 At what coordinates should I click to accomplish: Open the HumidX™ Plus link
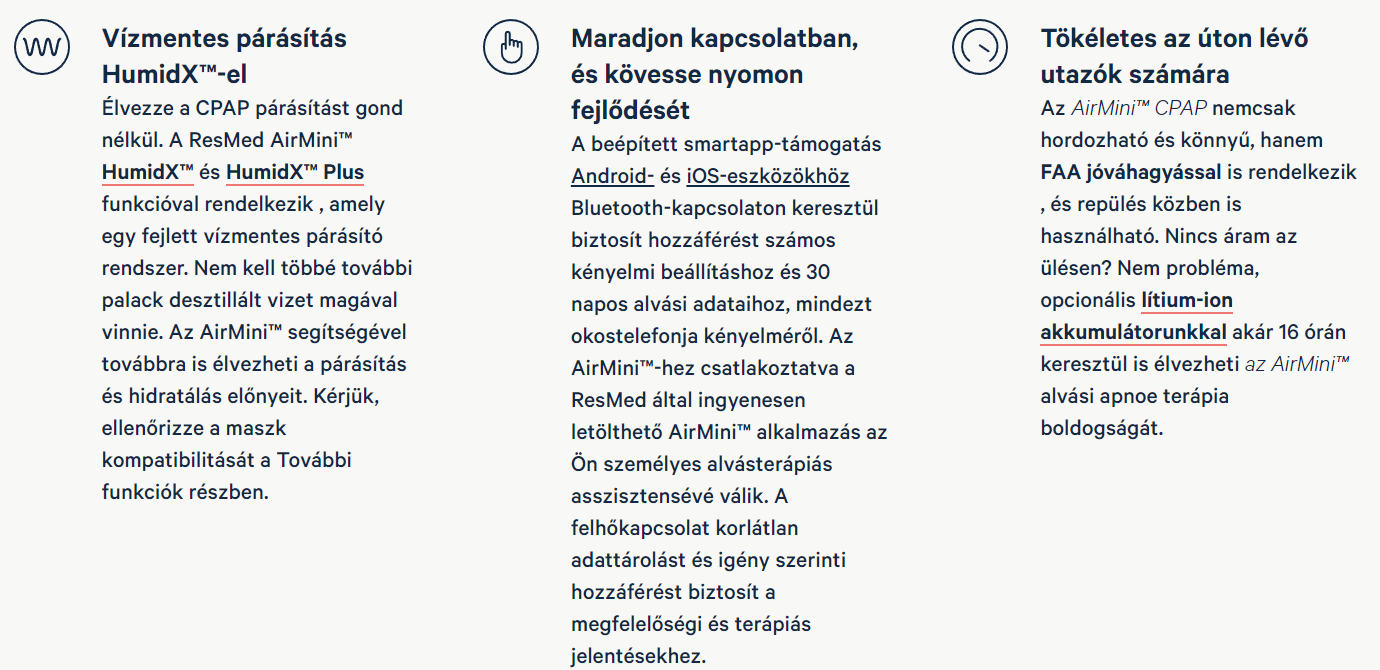(295, 172)
